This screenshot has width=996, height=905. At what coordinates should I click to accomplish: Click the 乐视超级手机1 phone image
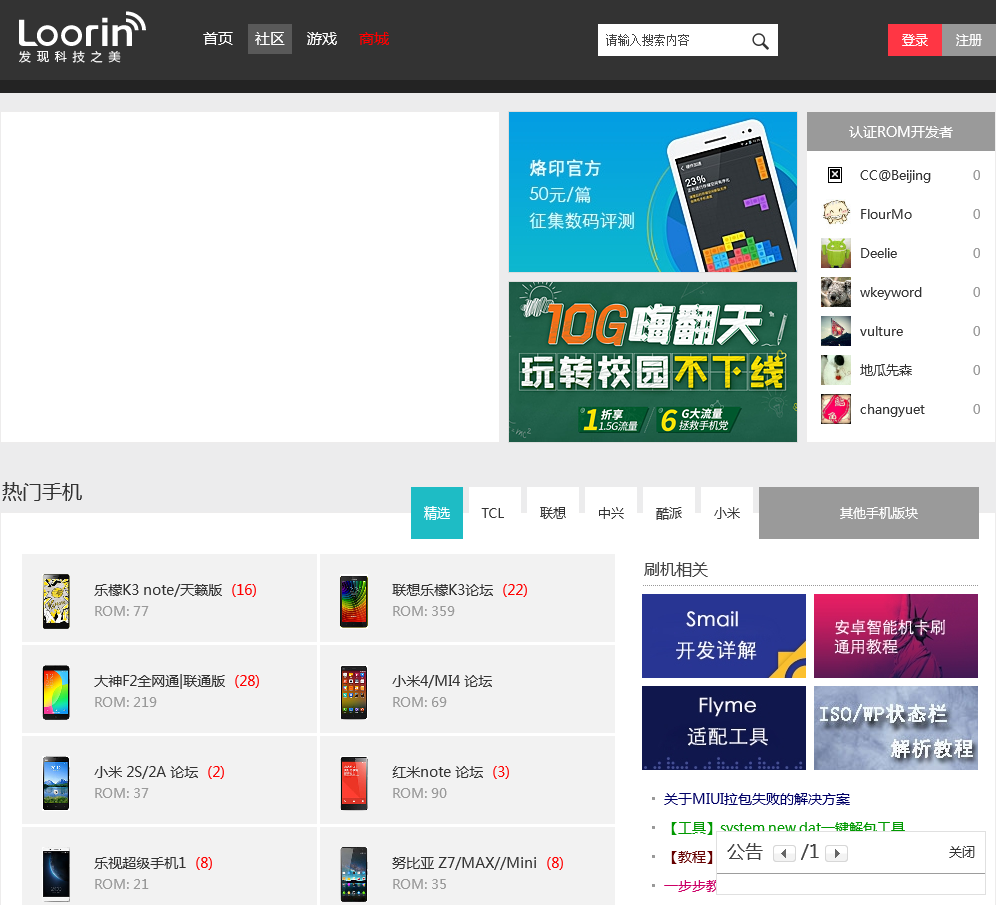click(x=56, y=875)
